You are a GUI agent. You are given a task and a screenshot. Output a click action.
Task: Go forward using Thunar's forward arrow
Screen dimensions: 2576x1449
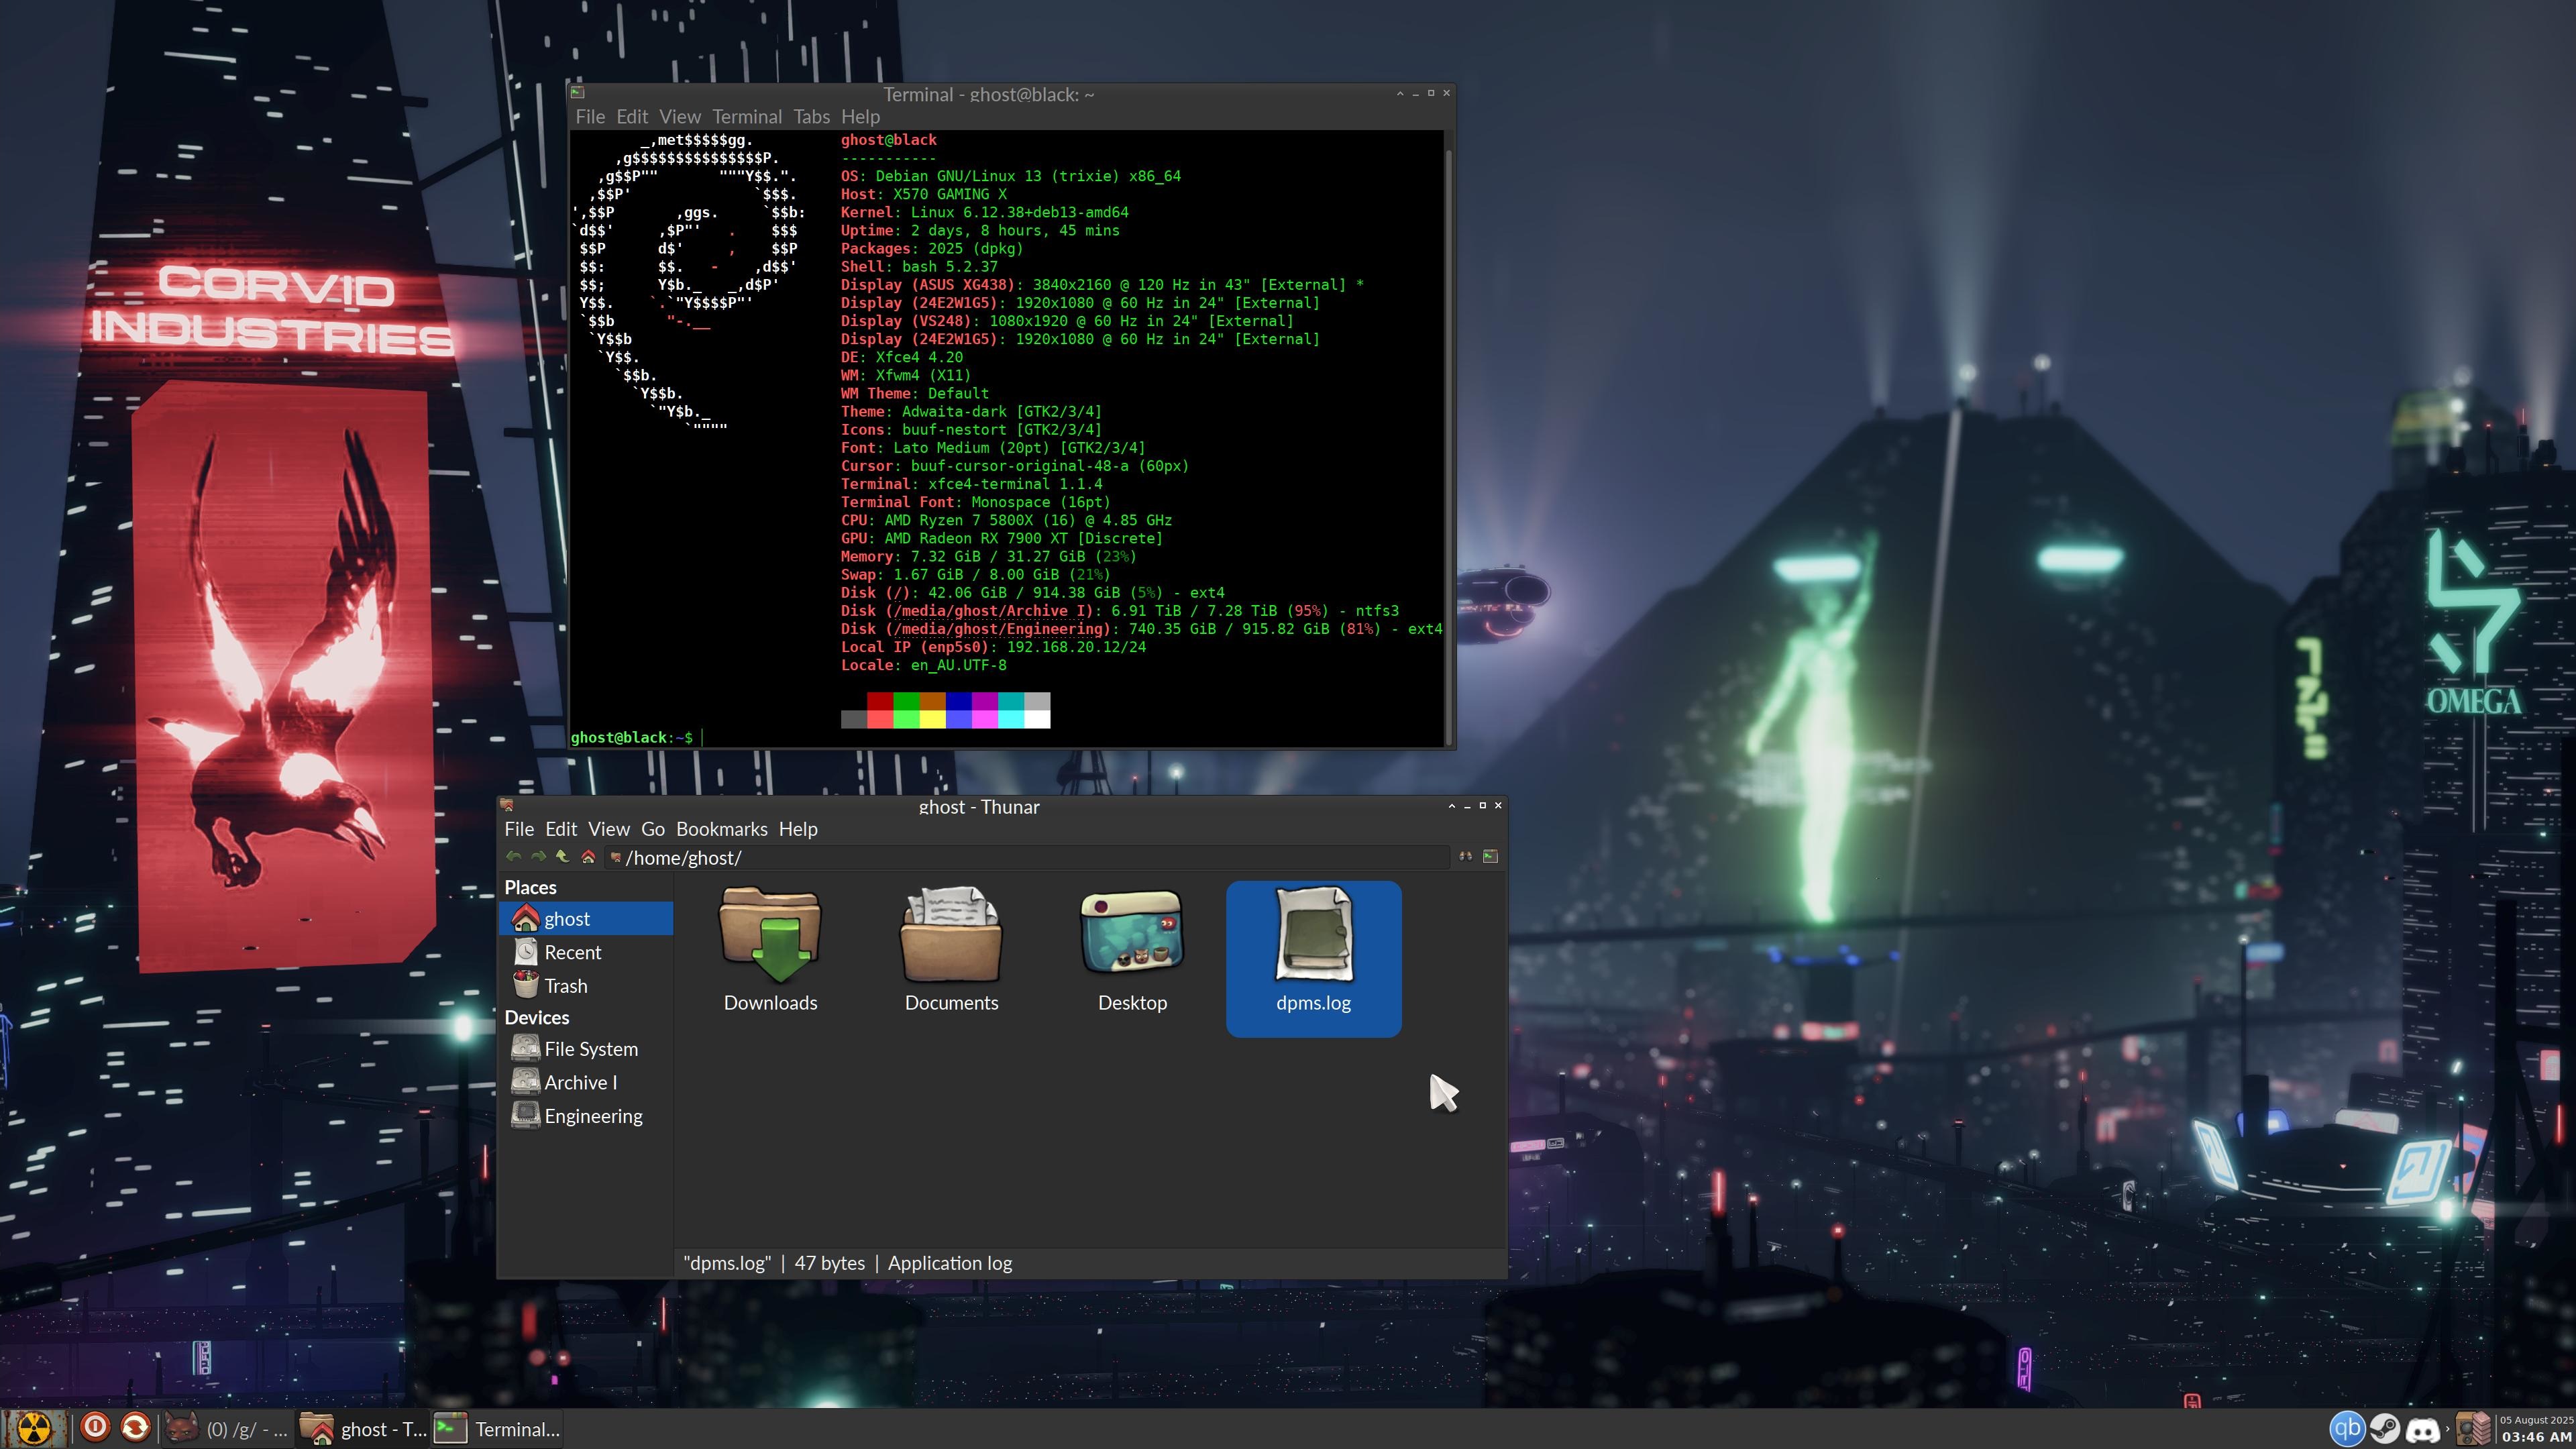(538, 857)
